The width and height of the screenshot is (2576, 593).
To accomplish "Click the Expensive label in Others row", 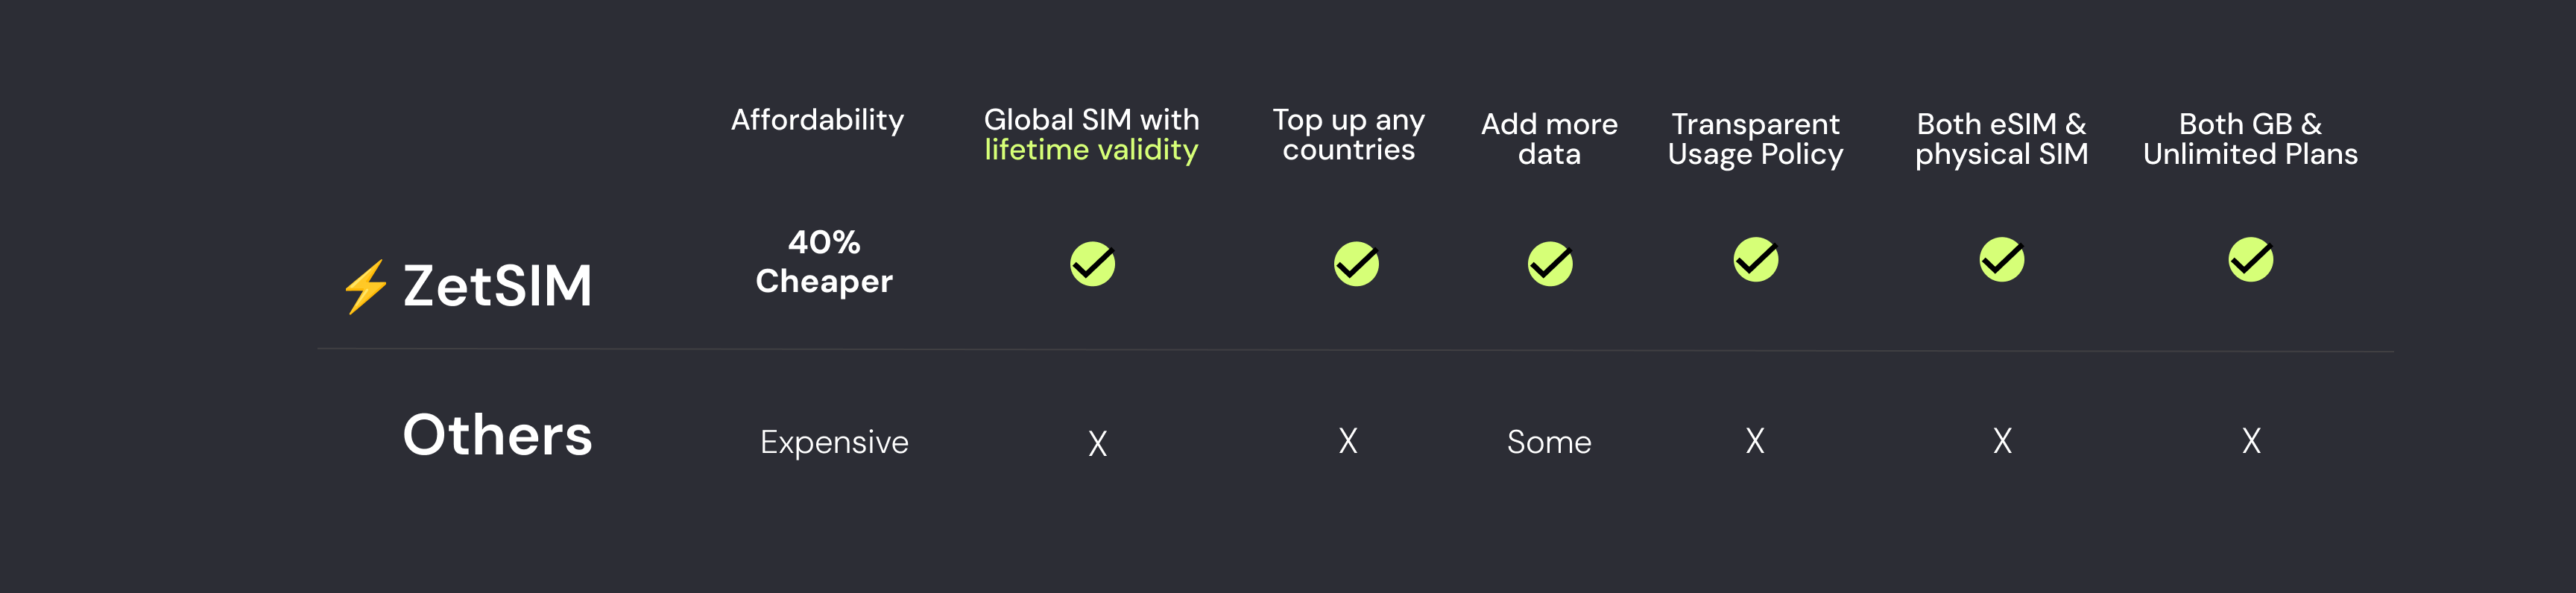I will (x=834, y=443).
